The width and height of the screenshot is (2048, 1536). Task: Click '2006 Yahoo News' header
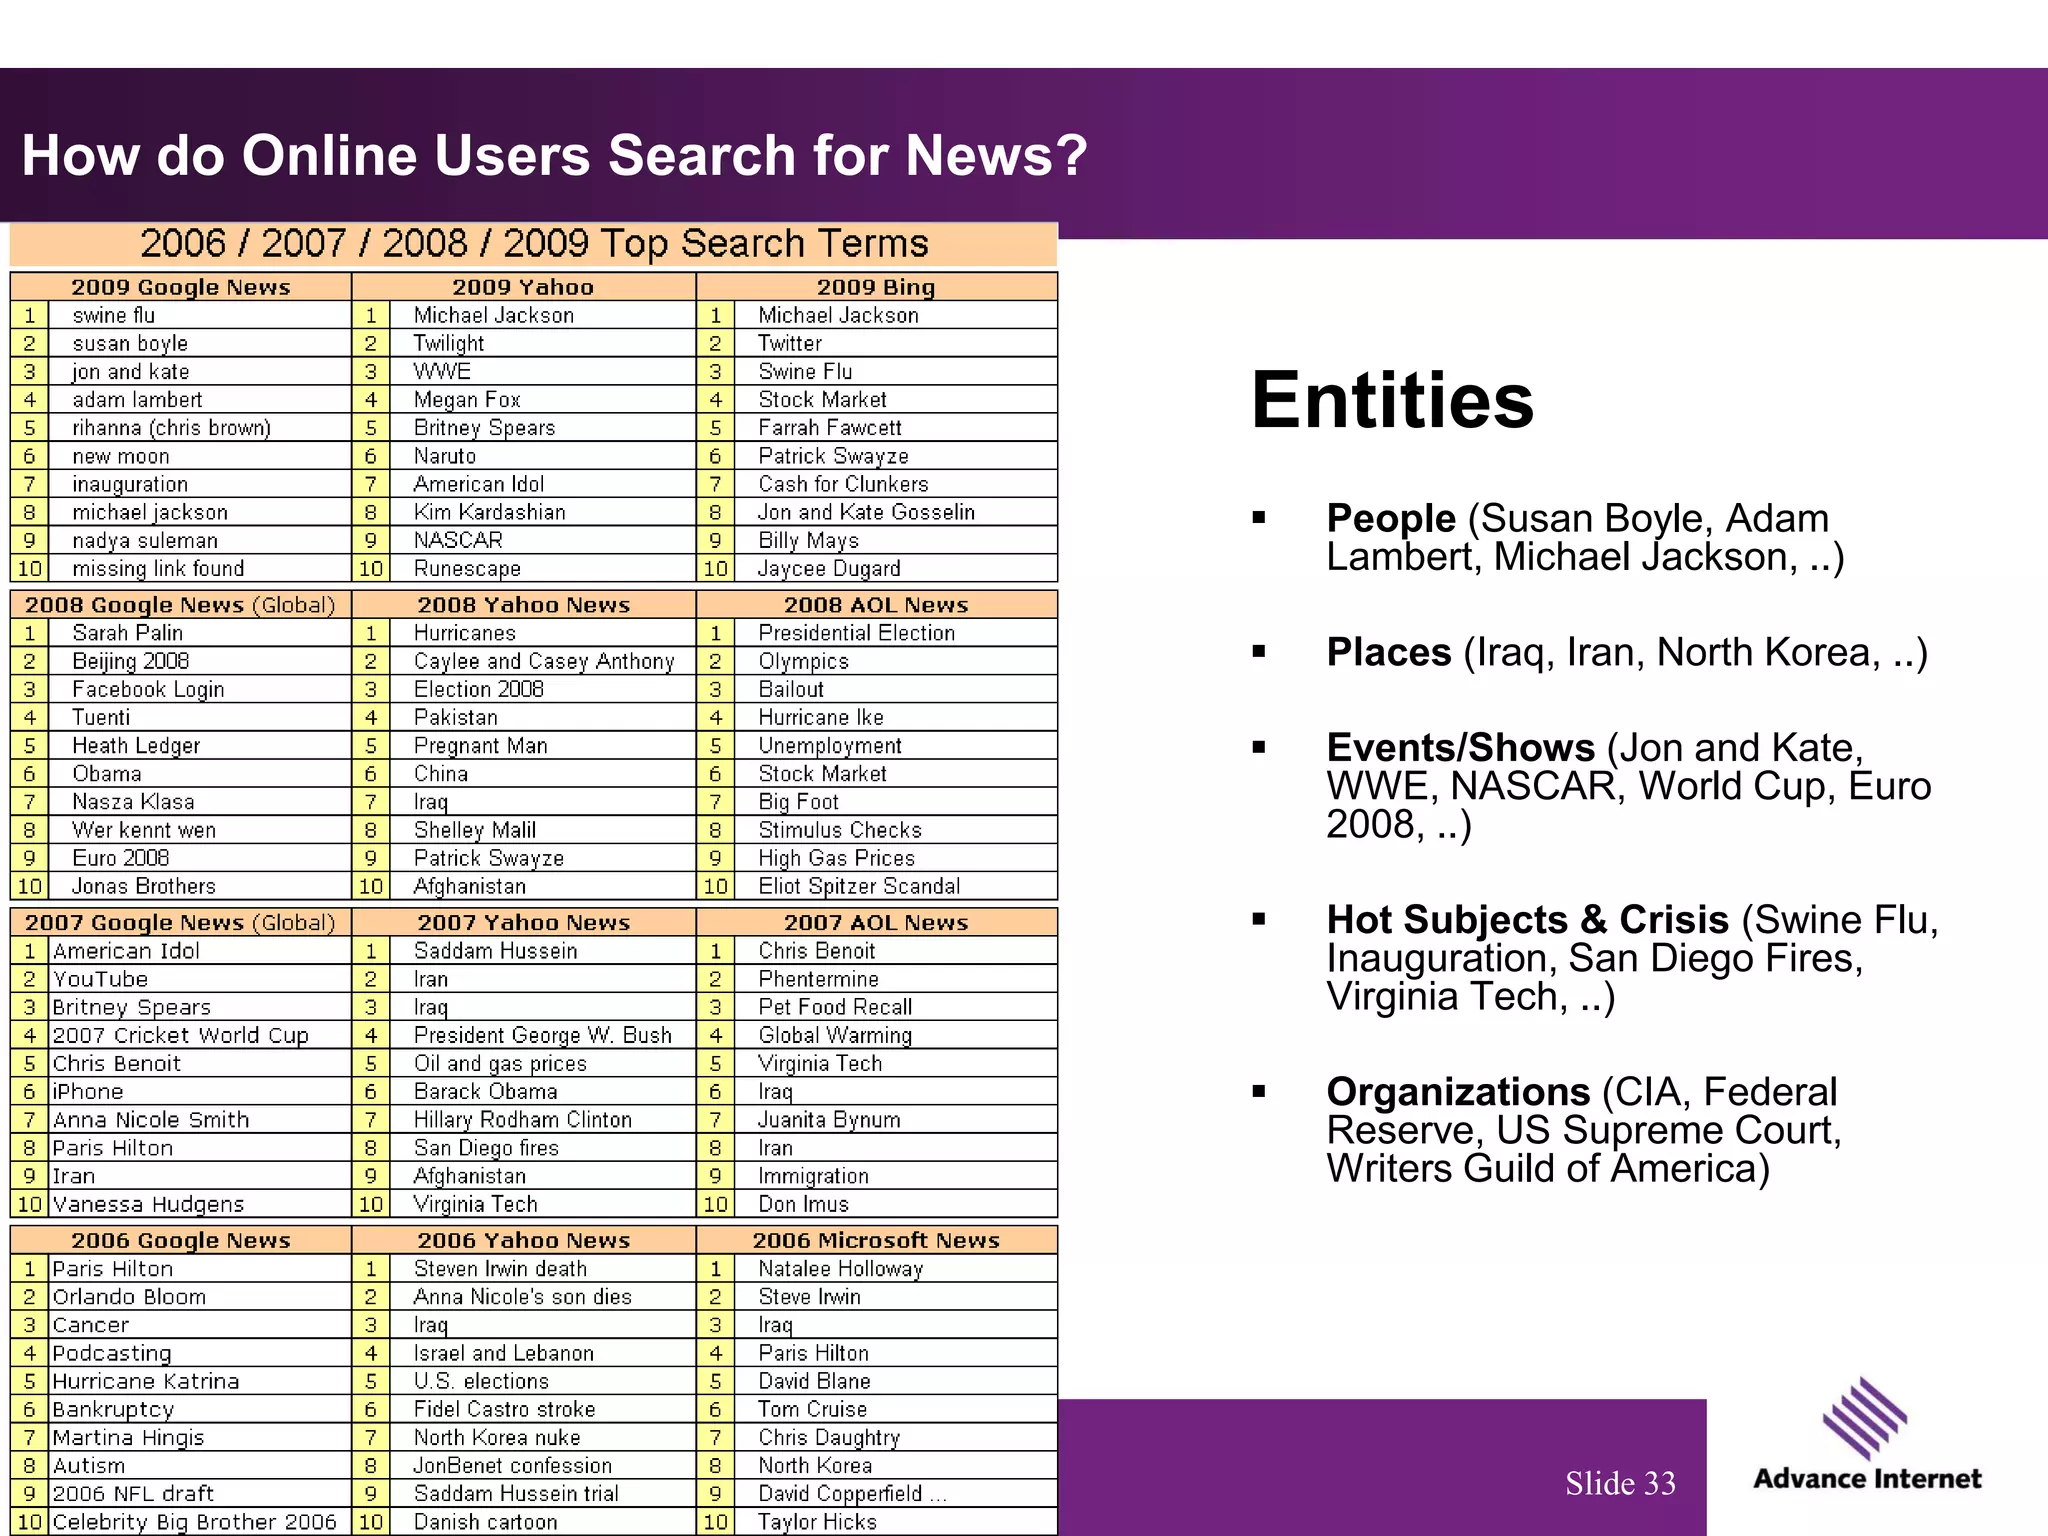tap(523, 1241)
